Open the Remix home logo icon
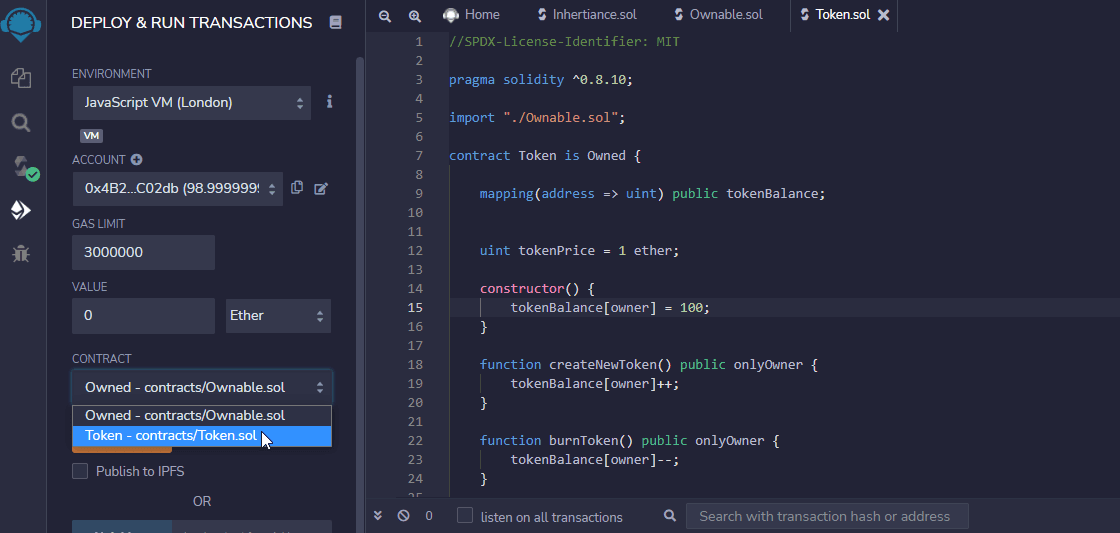The height and width of the screenshot is (533, 1120). pos(21,24)
